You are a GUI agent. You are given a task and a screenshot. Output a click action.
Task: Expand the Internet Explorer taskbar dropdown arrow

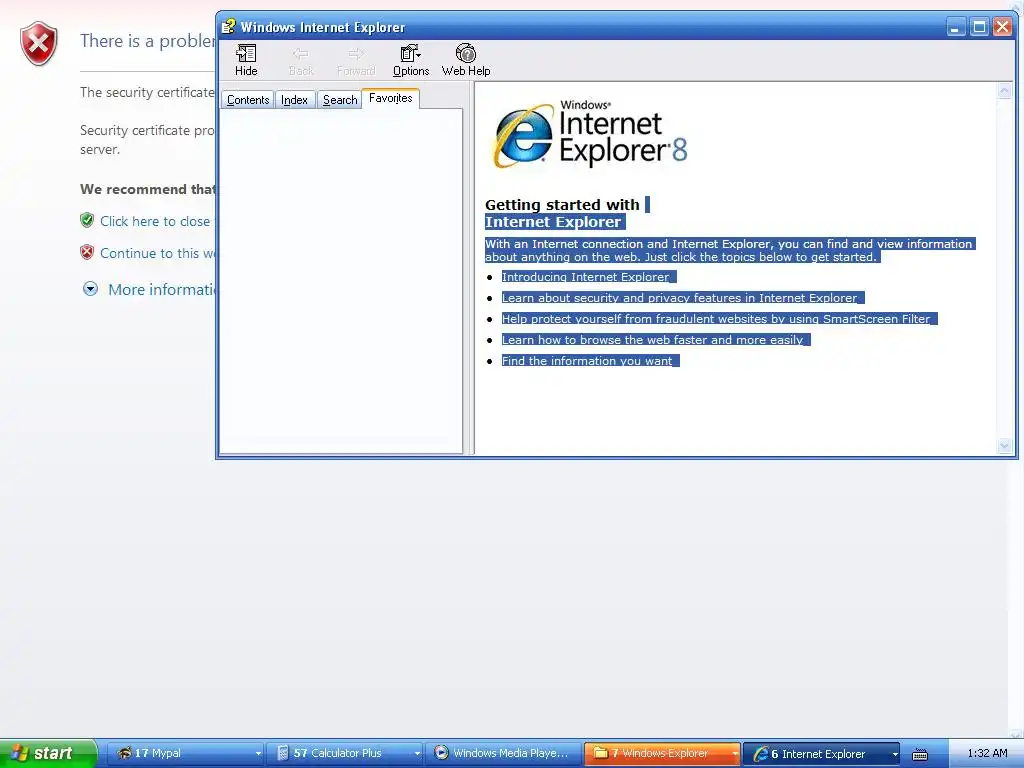[895, 754]
